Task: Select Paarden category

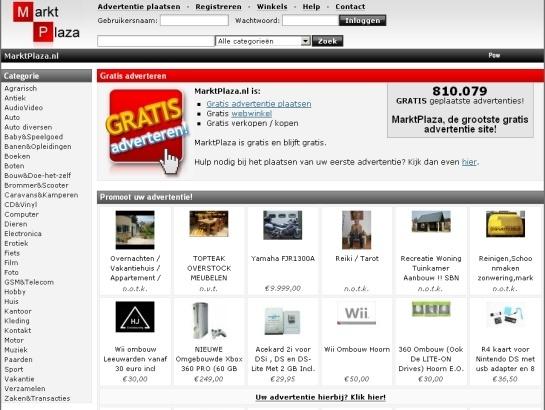Action: click(18, 360)
